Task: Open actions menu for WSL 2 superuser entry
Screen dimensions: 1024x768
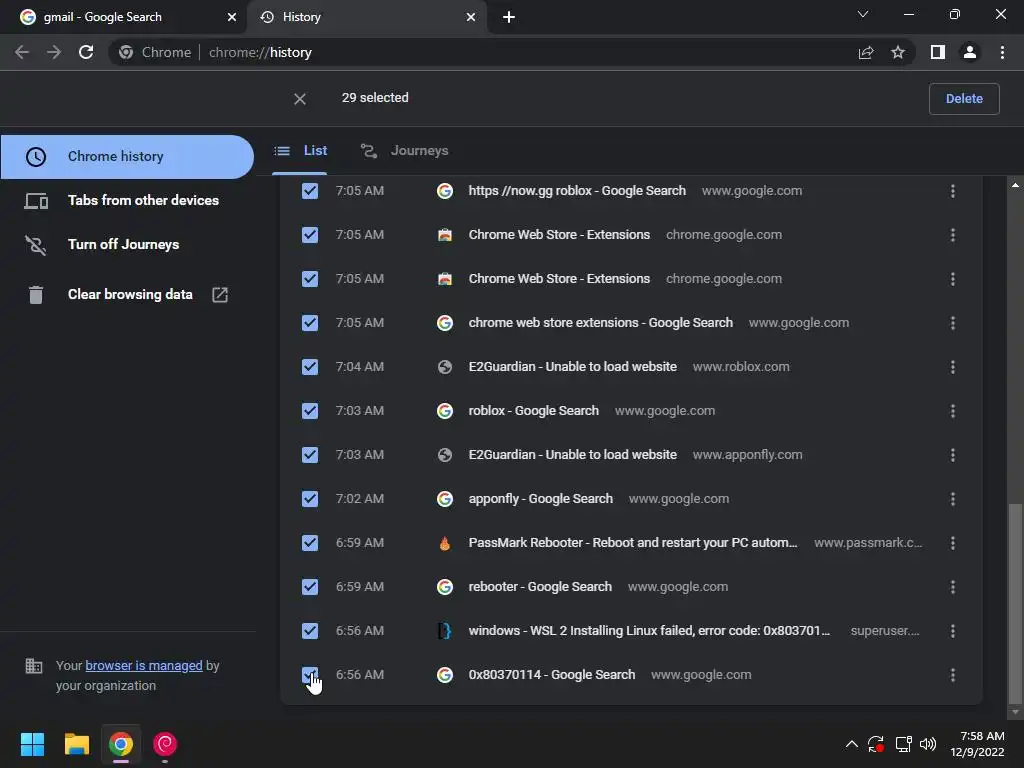Action: pyautogui.click(x=953, y=631)
